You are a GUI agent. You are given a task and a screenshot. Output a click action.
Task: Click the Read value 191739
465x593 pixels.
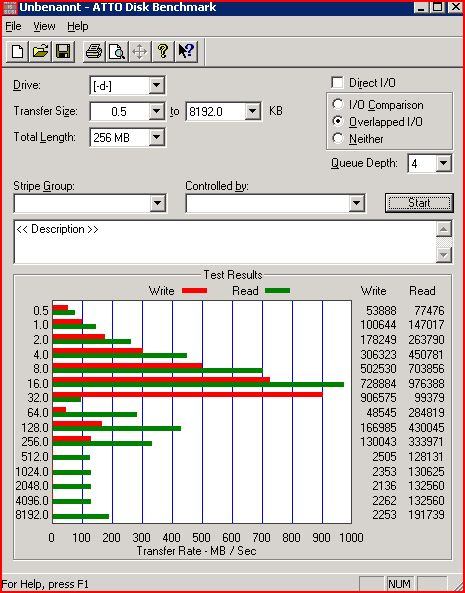(x=426, y=515)
